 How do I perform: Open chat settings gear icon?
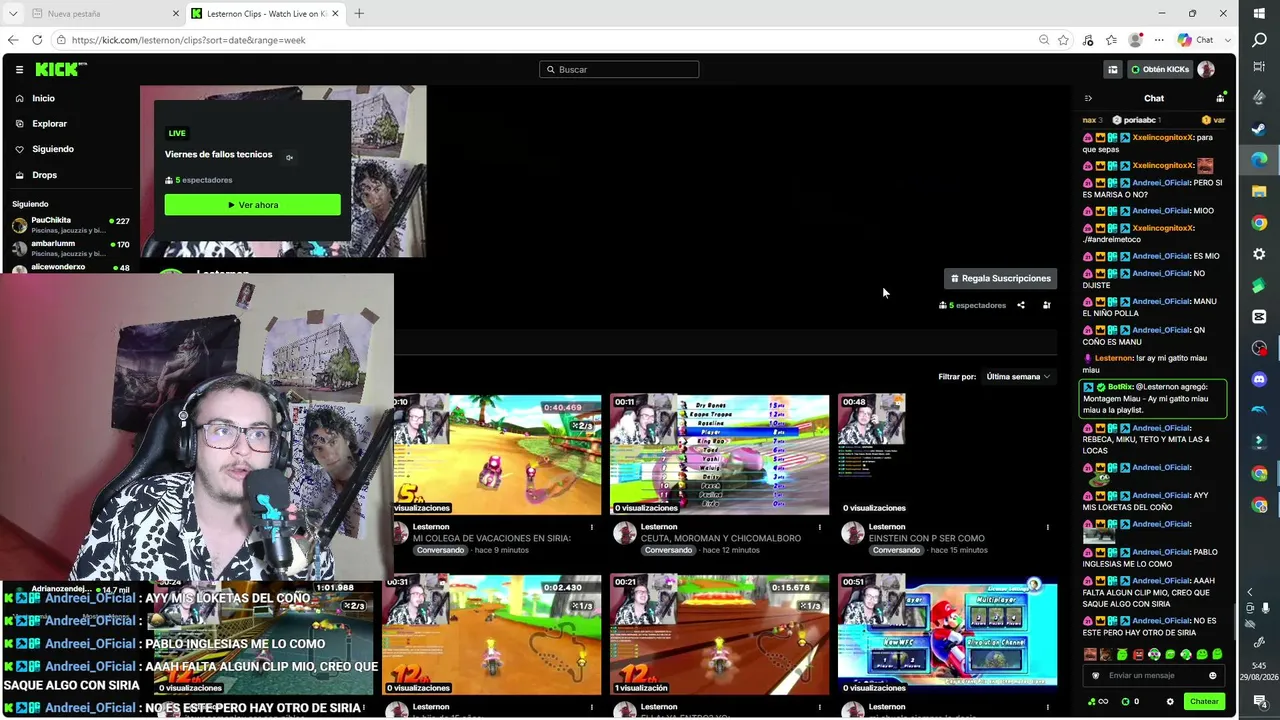click(1170, 701)
